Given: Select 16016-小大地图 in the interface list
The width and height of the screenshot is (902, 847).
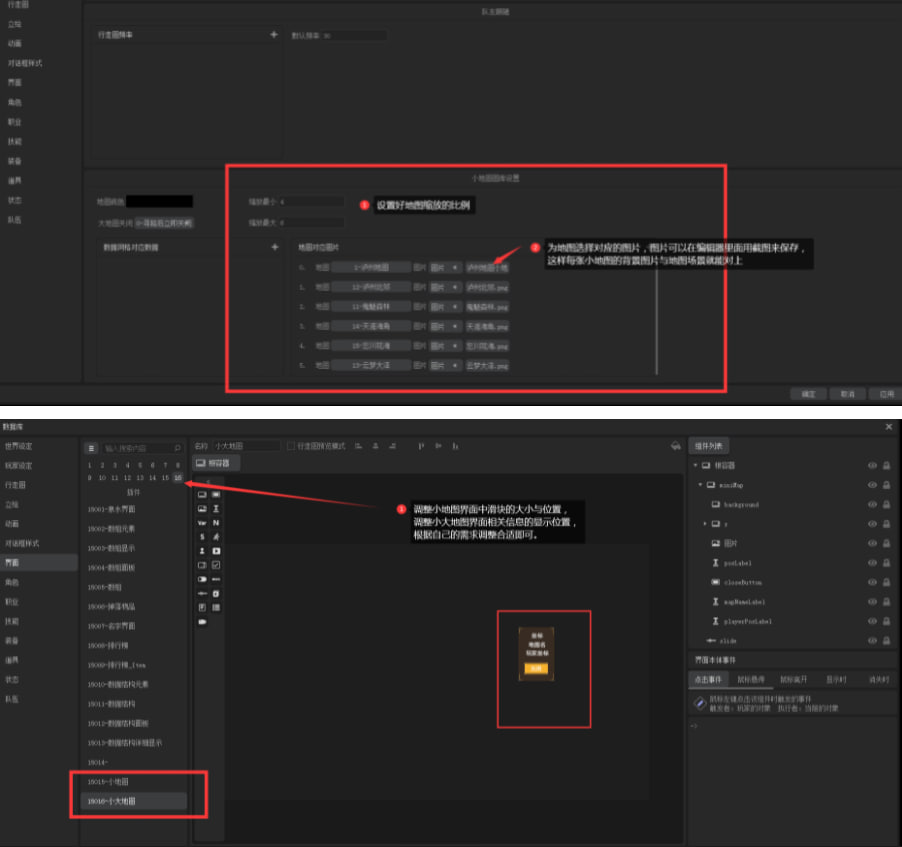Looking at the screenshot, I should tap(133, 801).
